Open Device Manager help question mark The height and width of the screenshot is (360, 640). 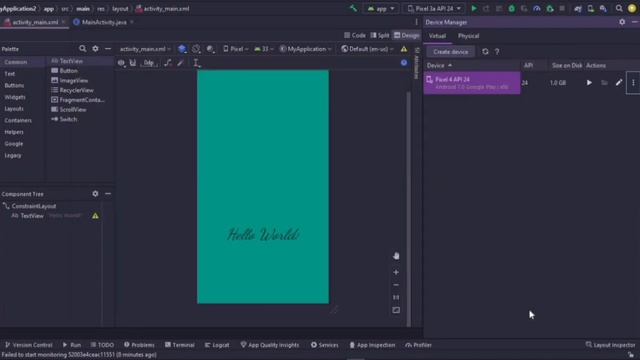[x=497, y=52]
